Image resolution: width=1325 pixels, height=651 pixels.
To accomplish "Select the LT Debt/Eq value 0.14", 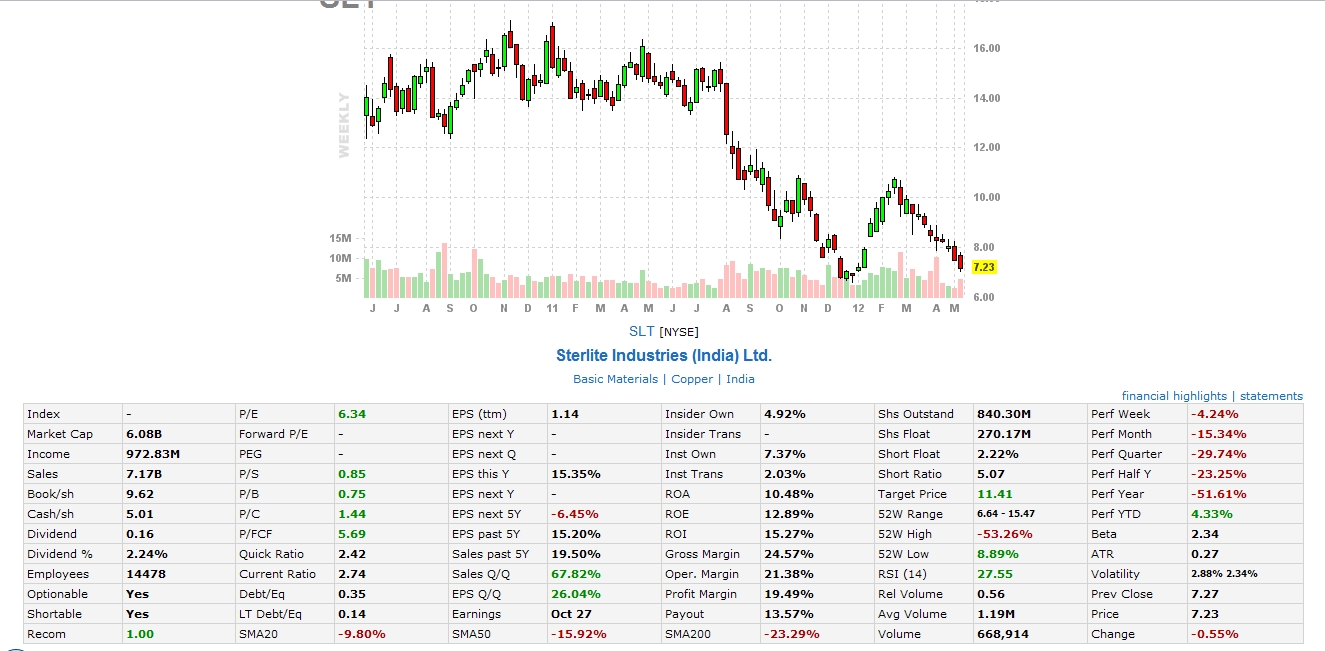I will coord(352,614).
